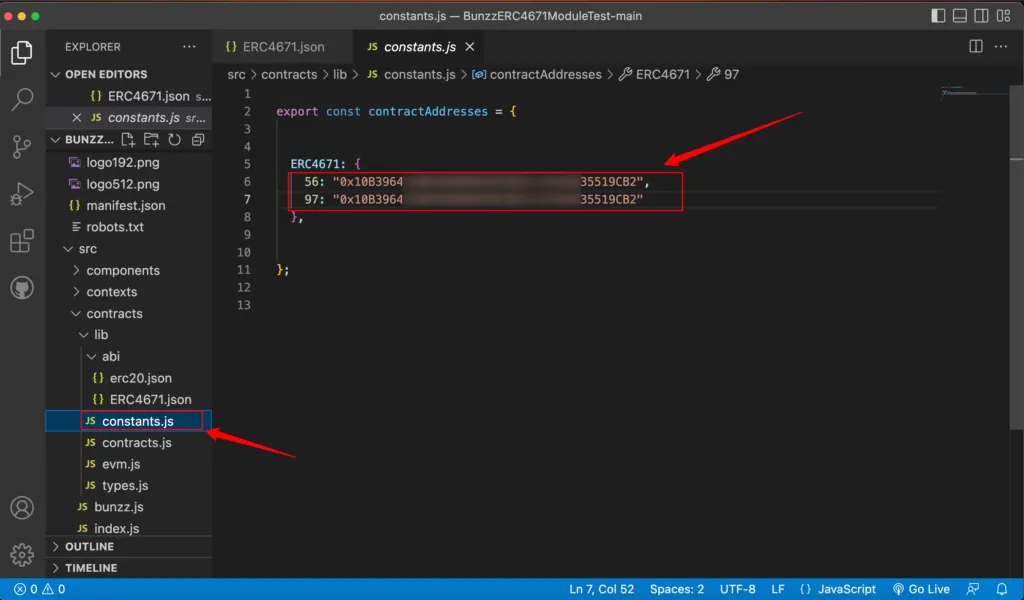Open the Source Control view

point(22,147)
